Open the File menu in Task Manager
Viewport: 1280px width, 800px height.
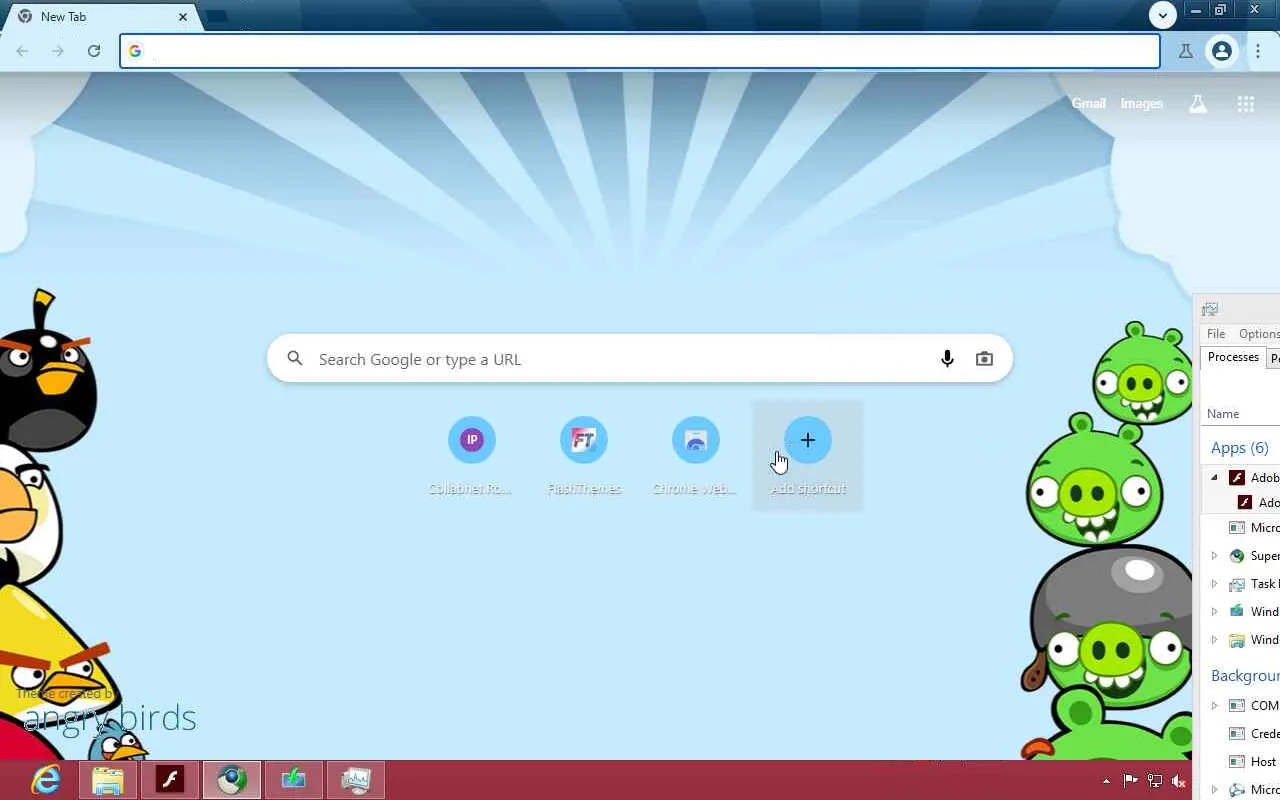coord(1216,334)
